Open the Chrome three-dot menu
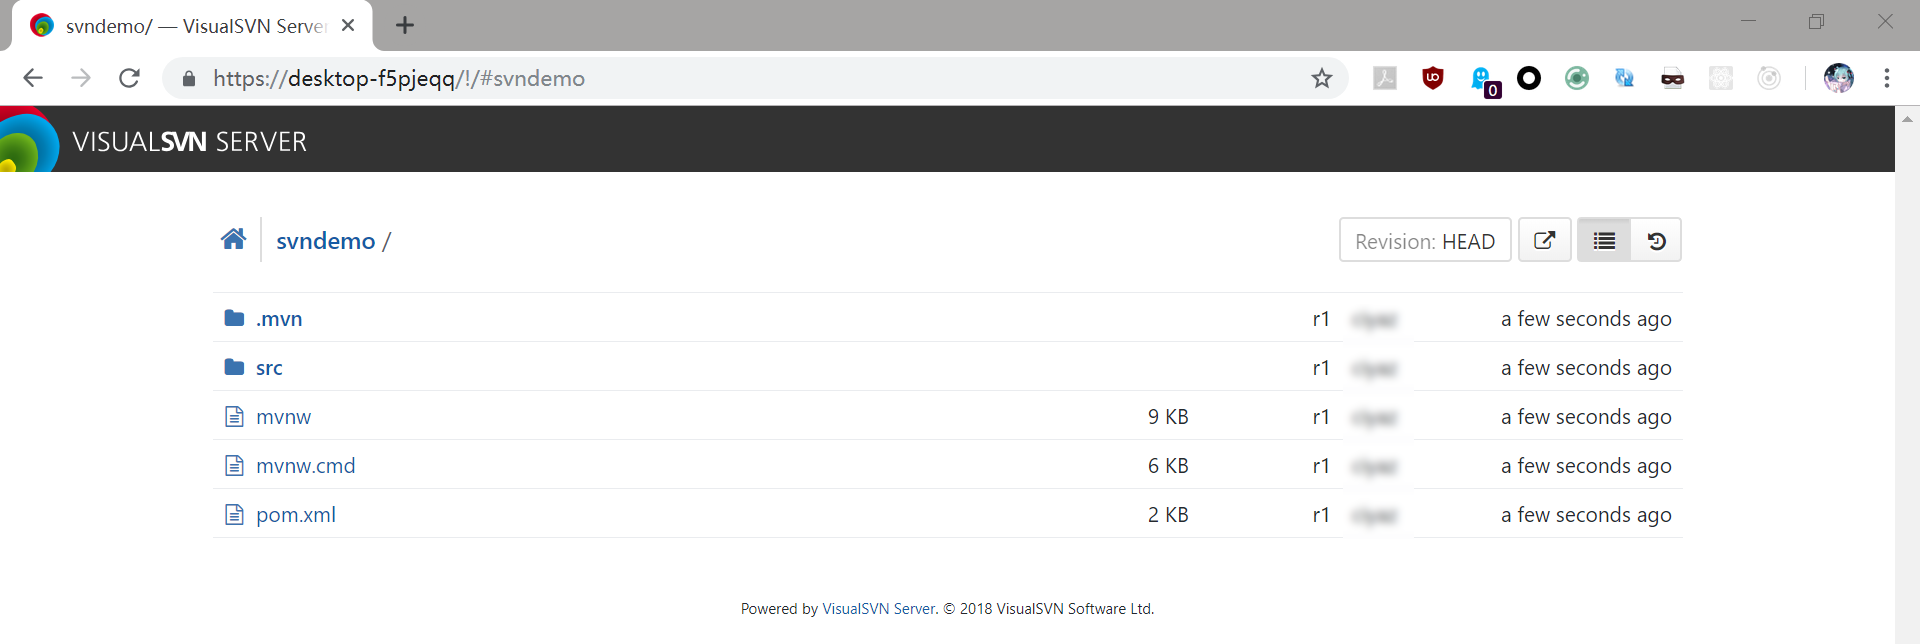The image size is (1920, 644). click(x=1886, y=78)
